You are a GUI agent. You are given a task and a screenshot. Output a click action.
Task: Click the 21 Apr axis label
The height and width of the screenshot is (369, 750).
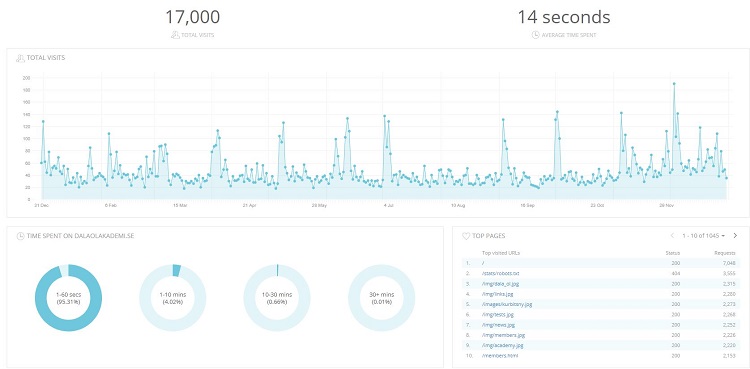click(250, 205)
